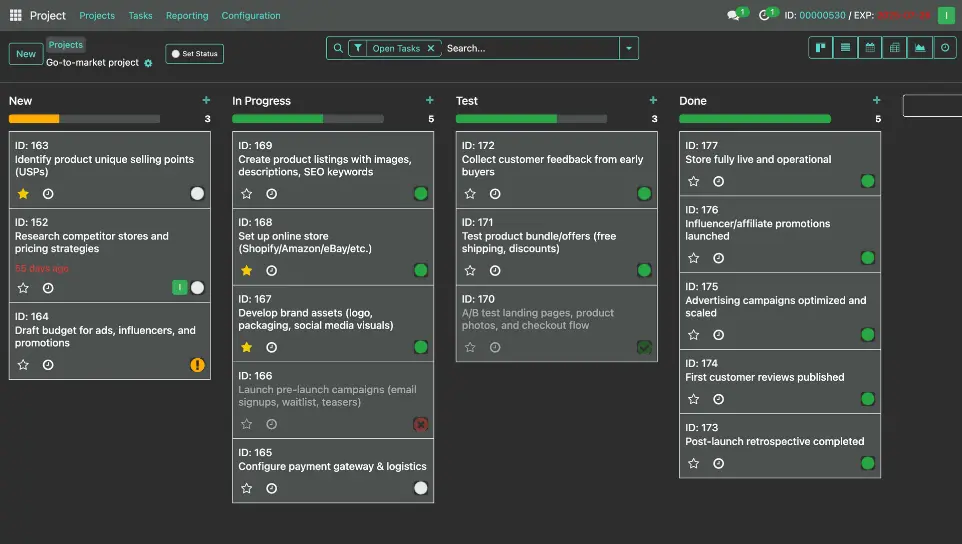Open the apps grid menu
Viewport: 962px width, 544px height.
point(16,16)
